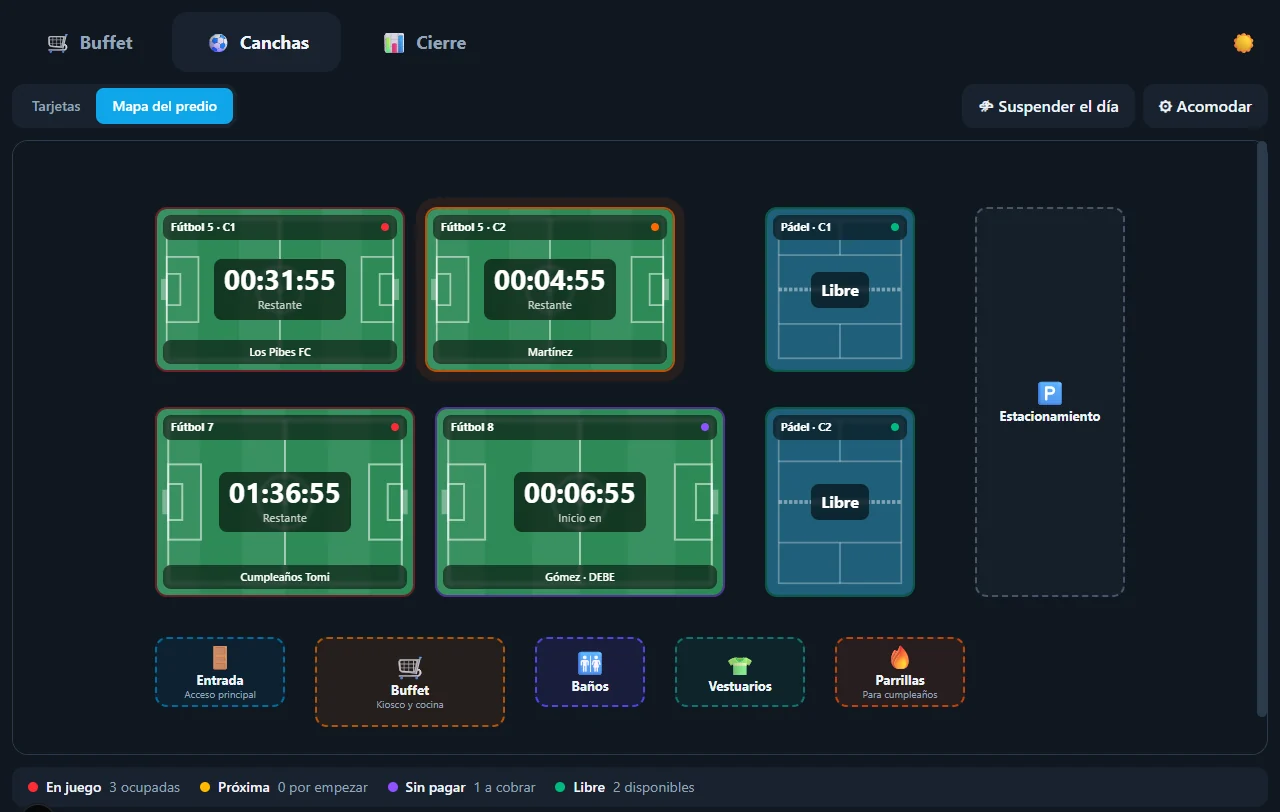Click the Libre legend entry at bottom

[624, 787]
